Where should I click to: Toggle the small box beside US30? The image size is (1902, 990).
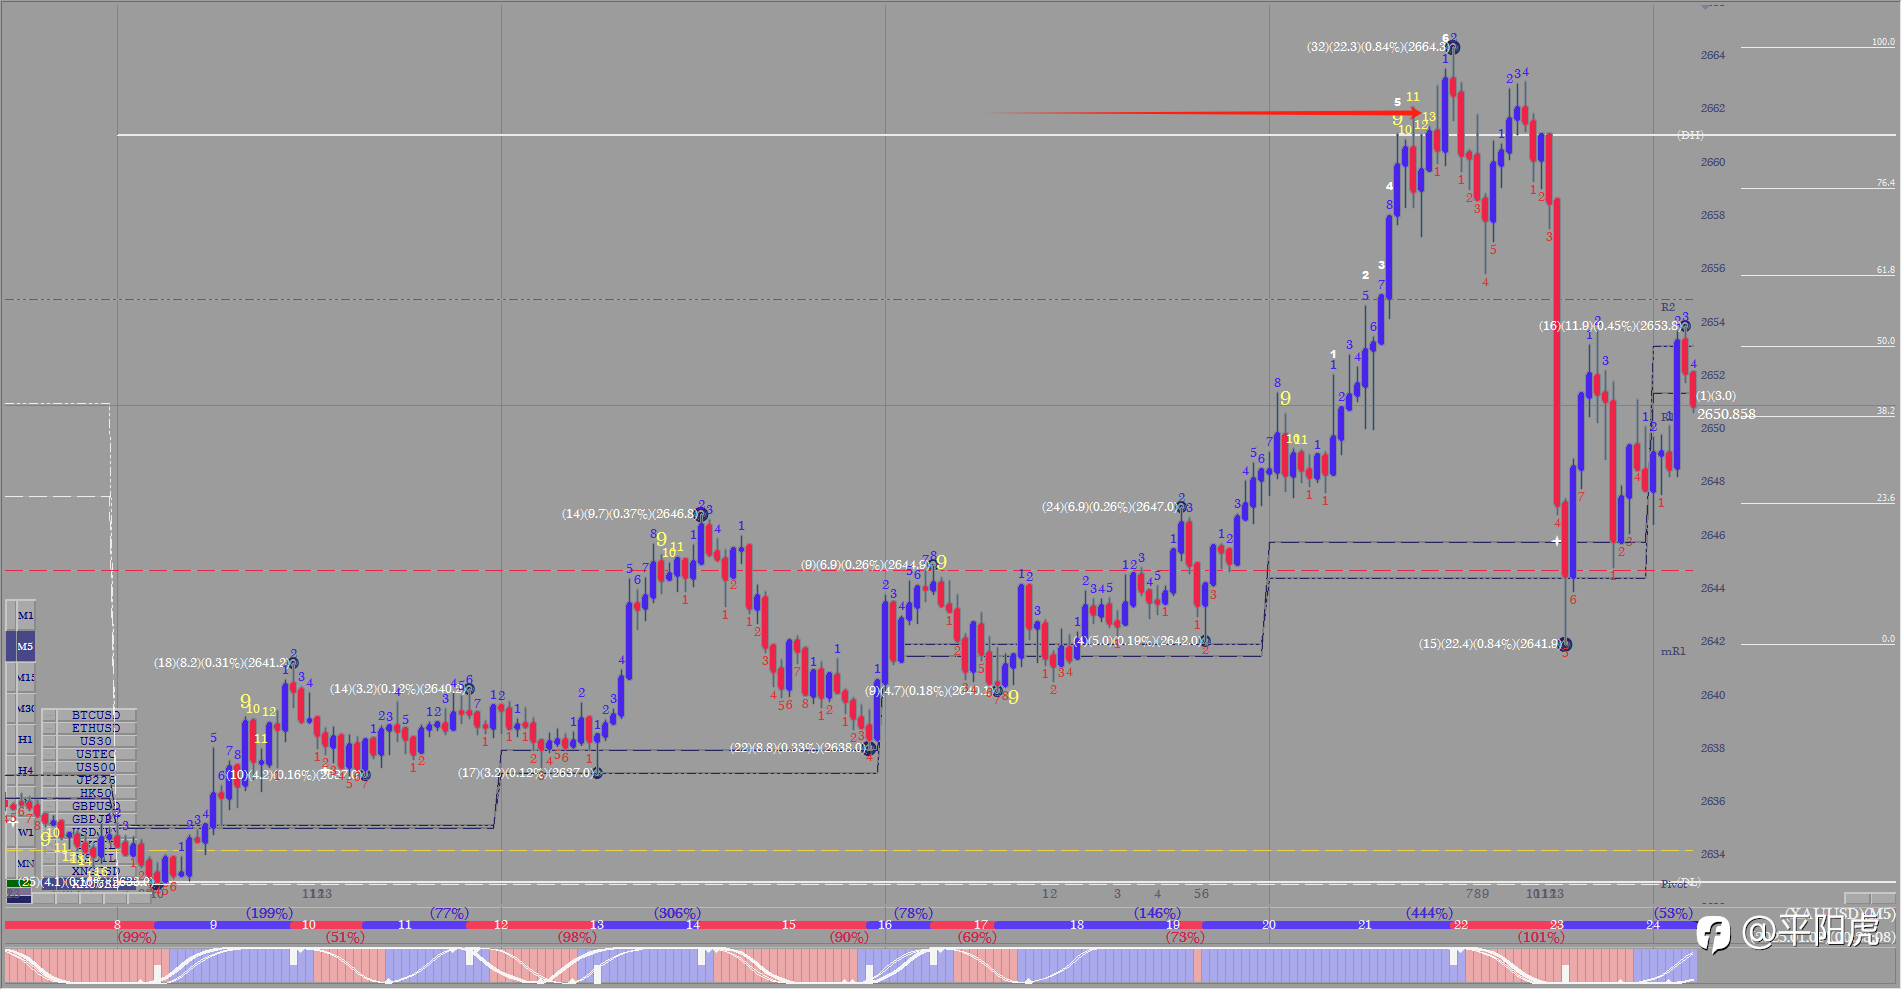click(x=49, y=741)
